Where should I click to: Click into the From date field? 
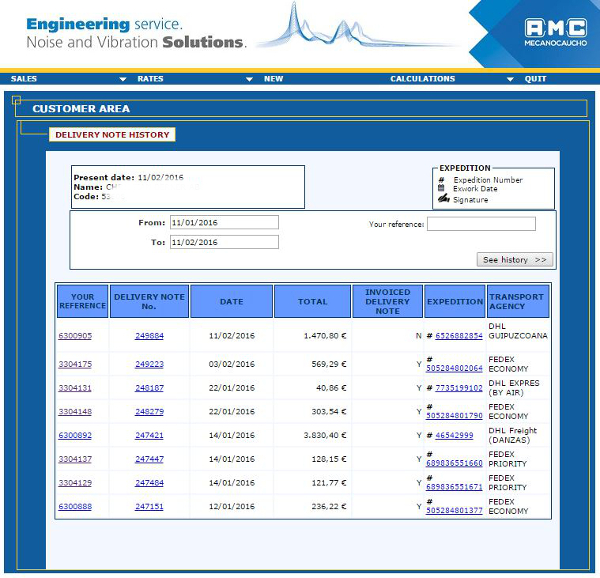click(224, 222)
